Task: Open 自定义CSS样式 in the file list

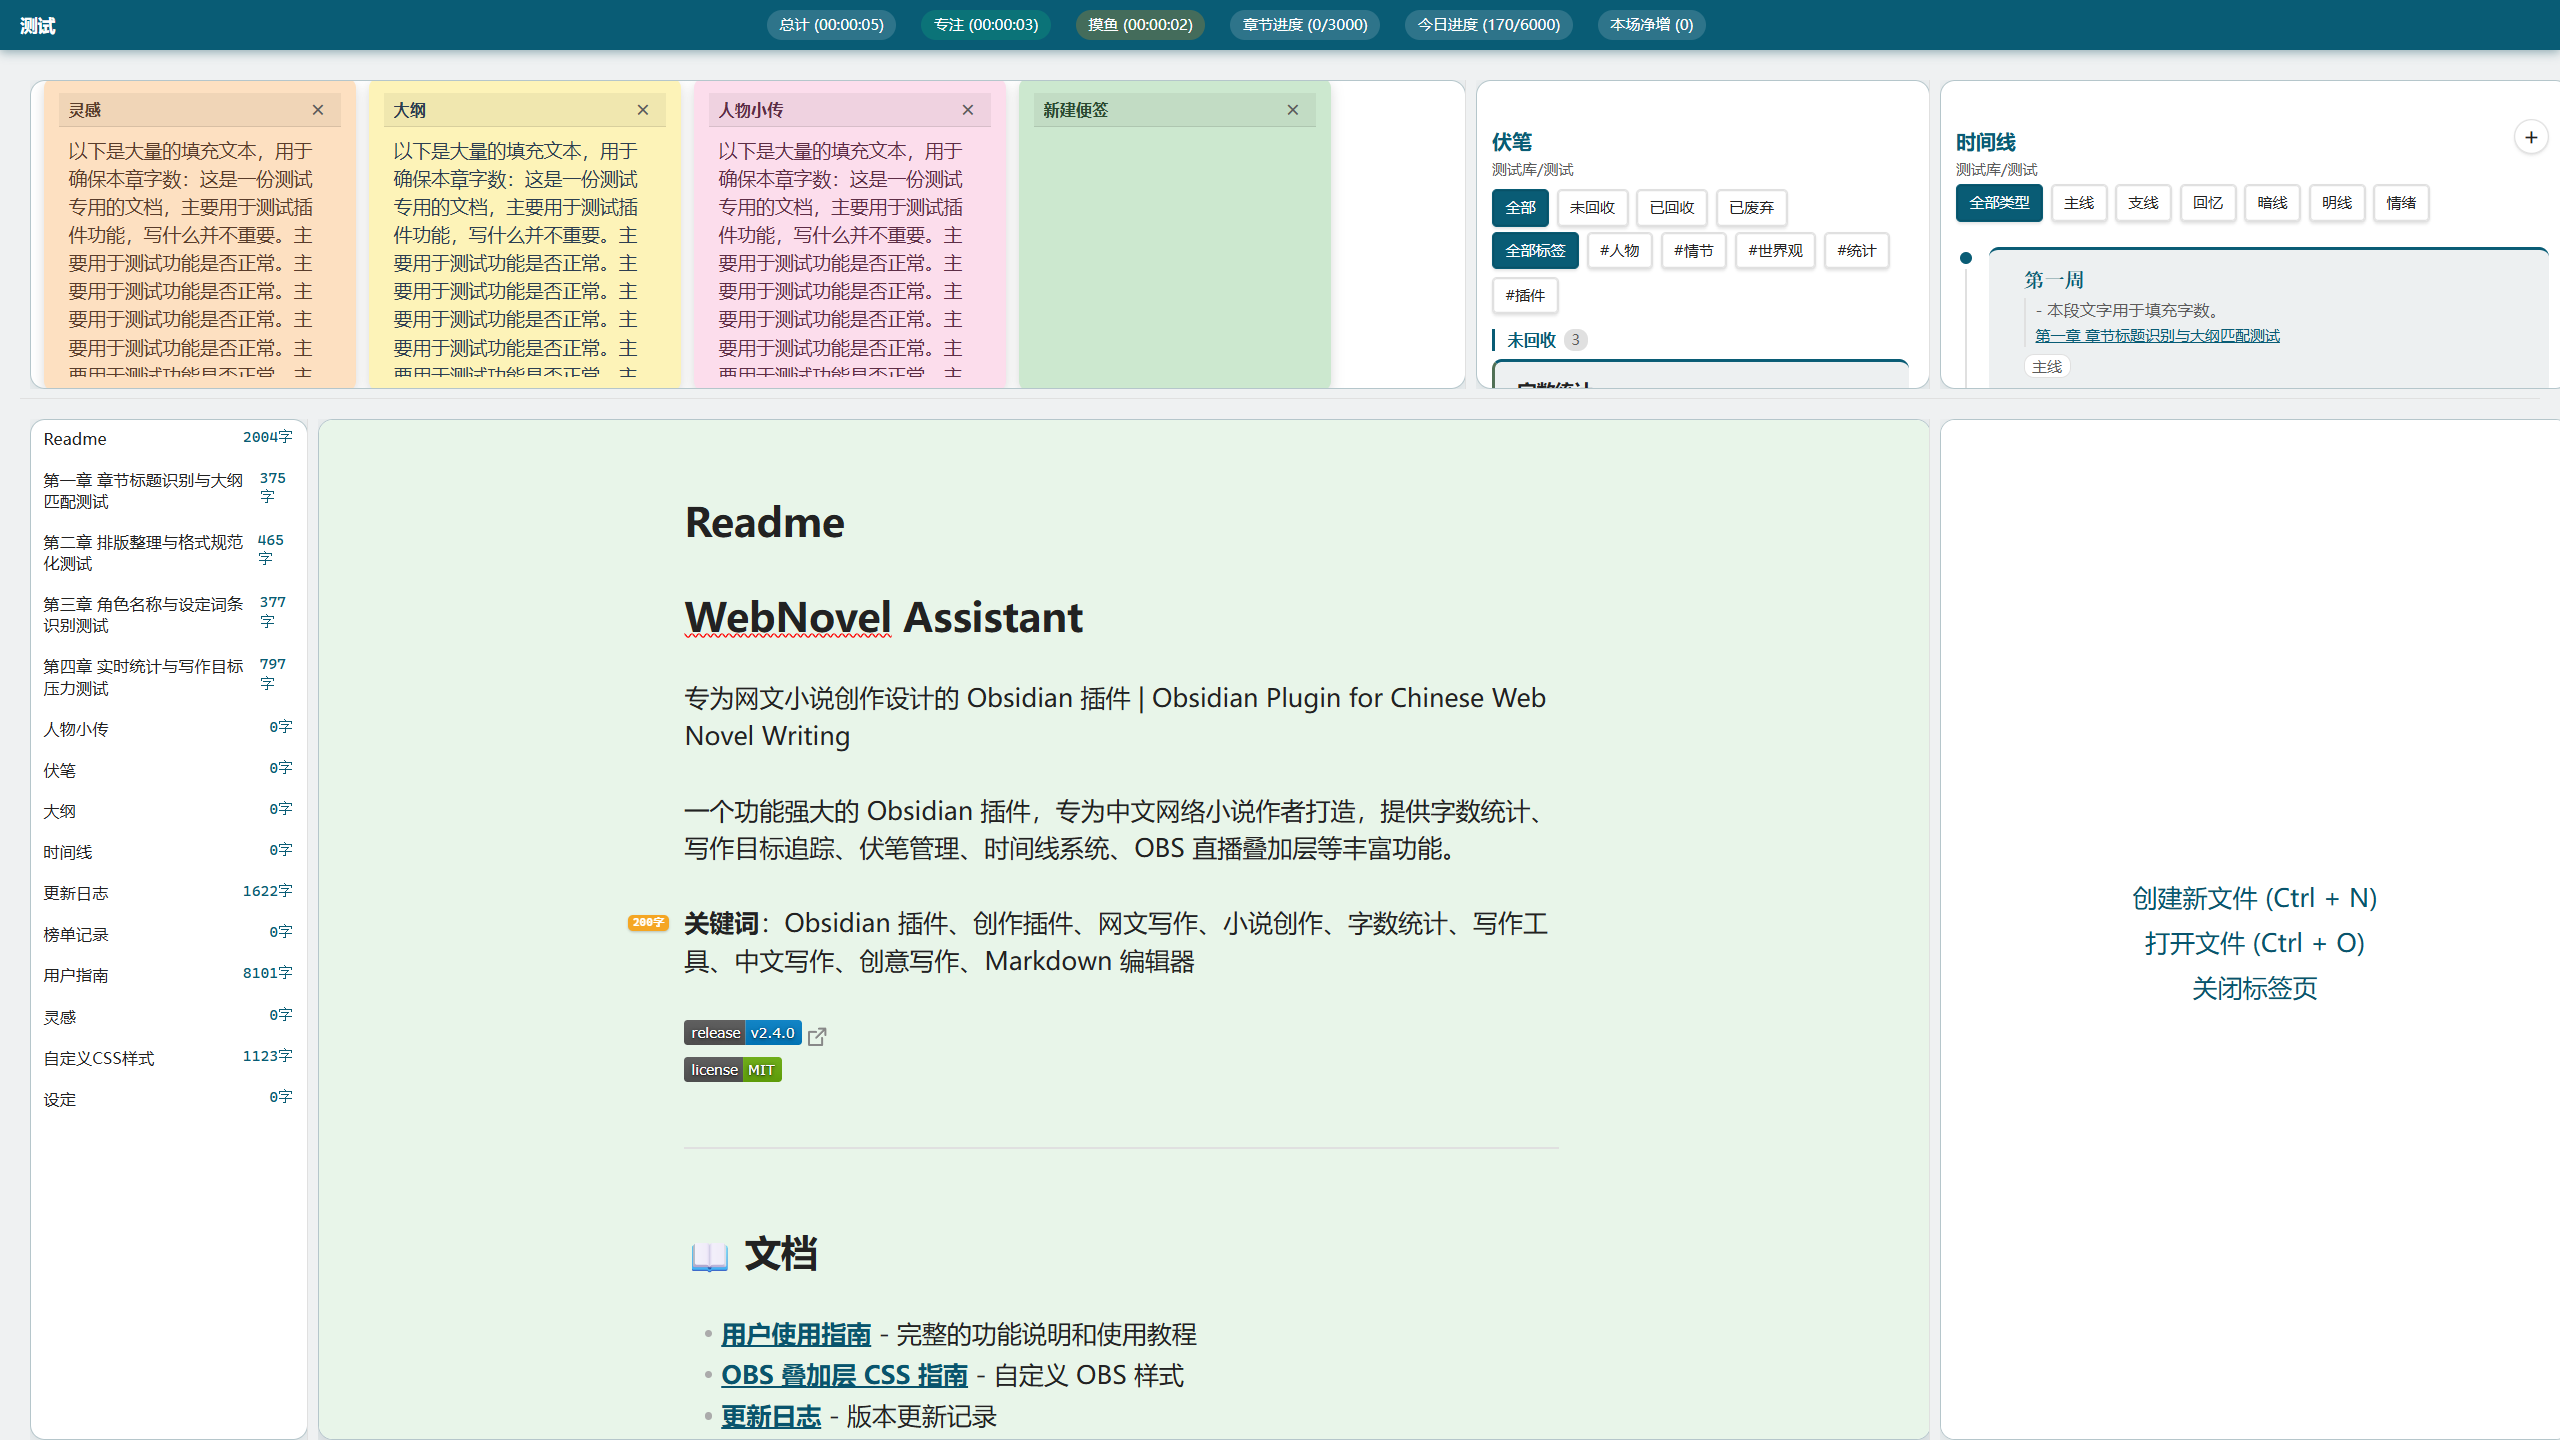Action: pos(168,1058)
